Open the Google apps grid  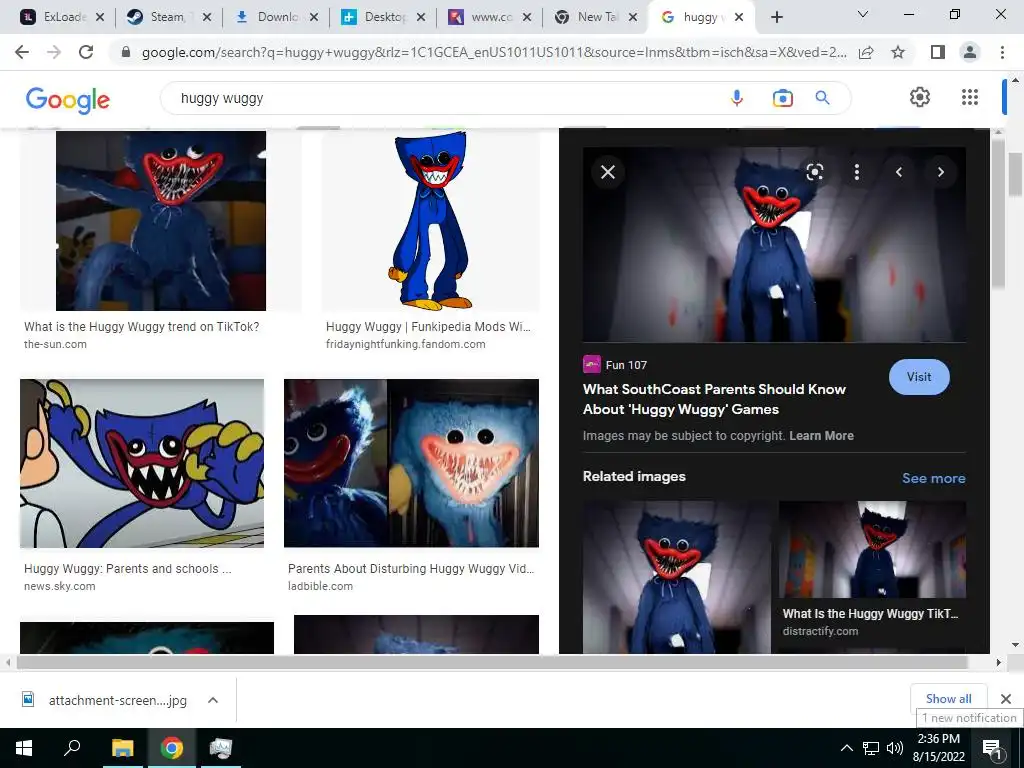coord(970,97)
